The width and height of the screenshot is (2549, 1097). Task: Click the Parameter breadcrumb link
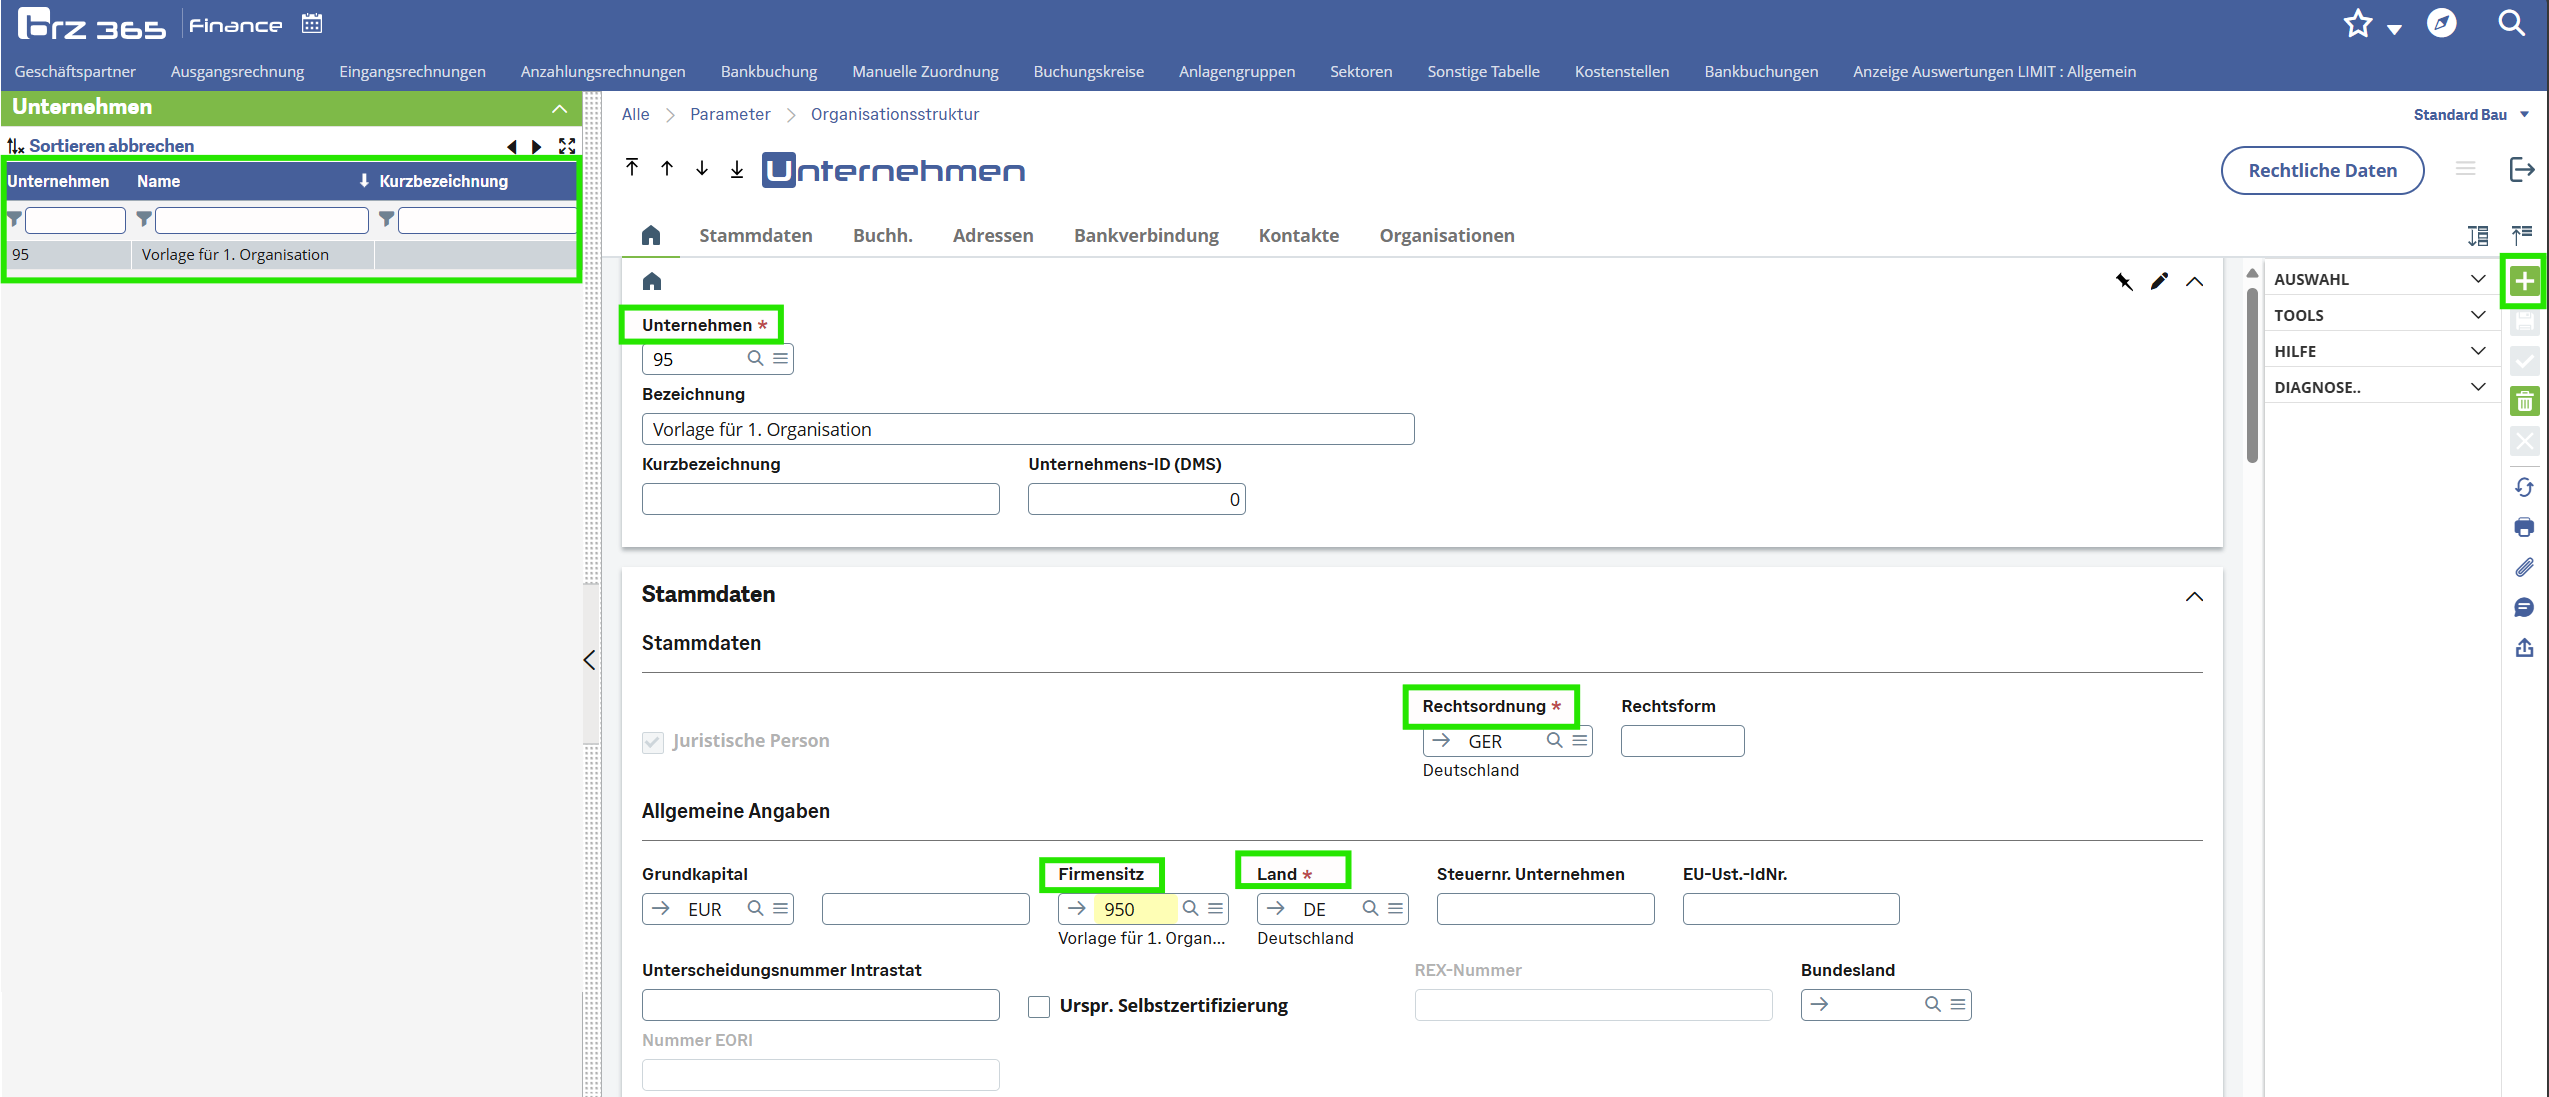tap(730, 115)
